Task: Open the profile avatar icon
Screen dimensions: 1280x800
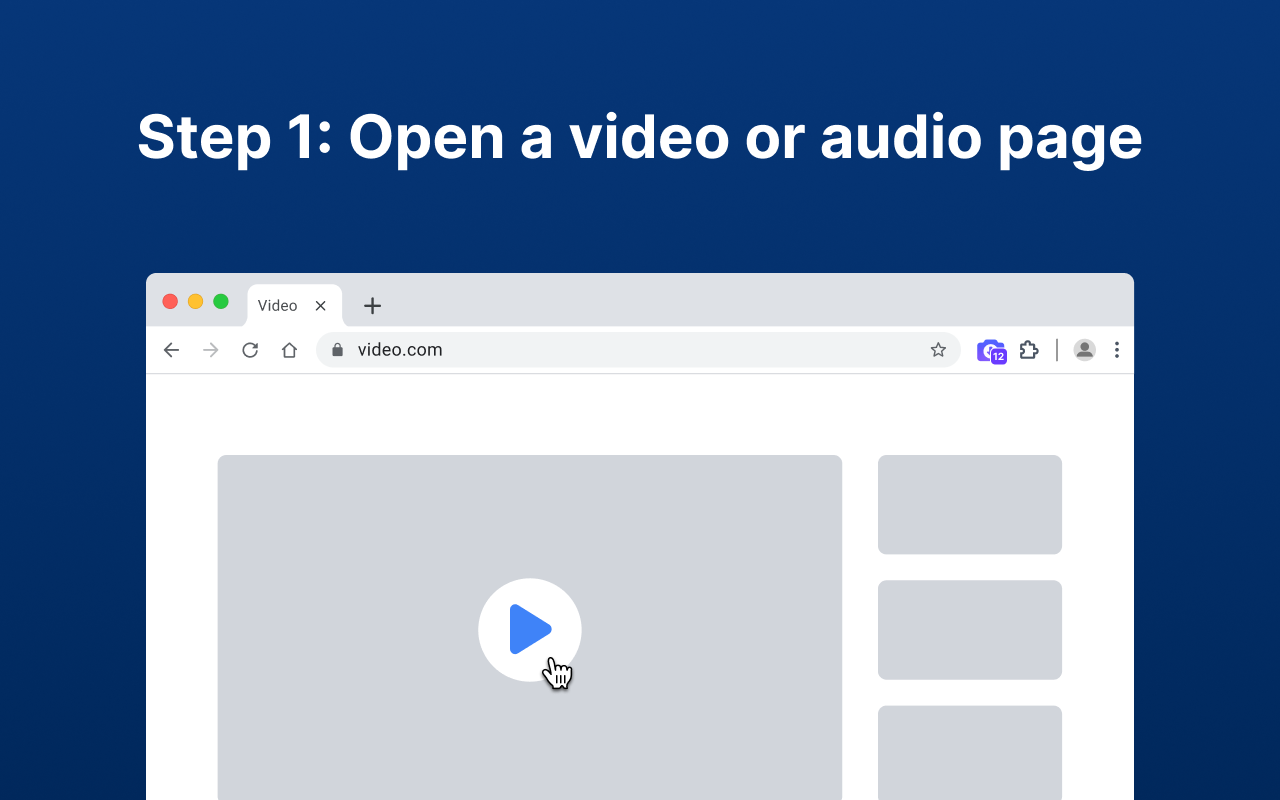Action: (x=1084, y=350)
